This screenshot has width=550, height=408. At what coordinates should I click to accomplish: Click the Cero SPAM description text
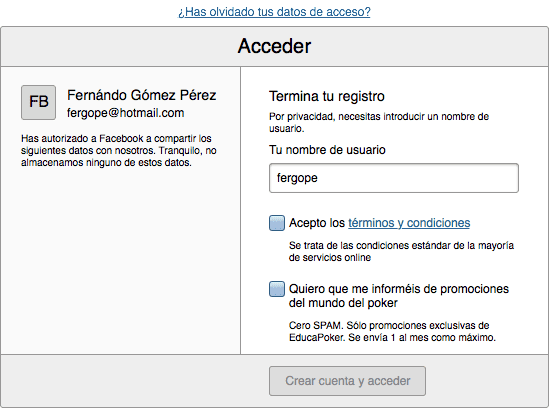point(392,332)
